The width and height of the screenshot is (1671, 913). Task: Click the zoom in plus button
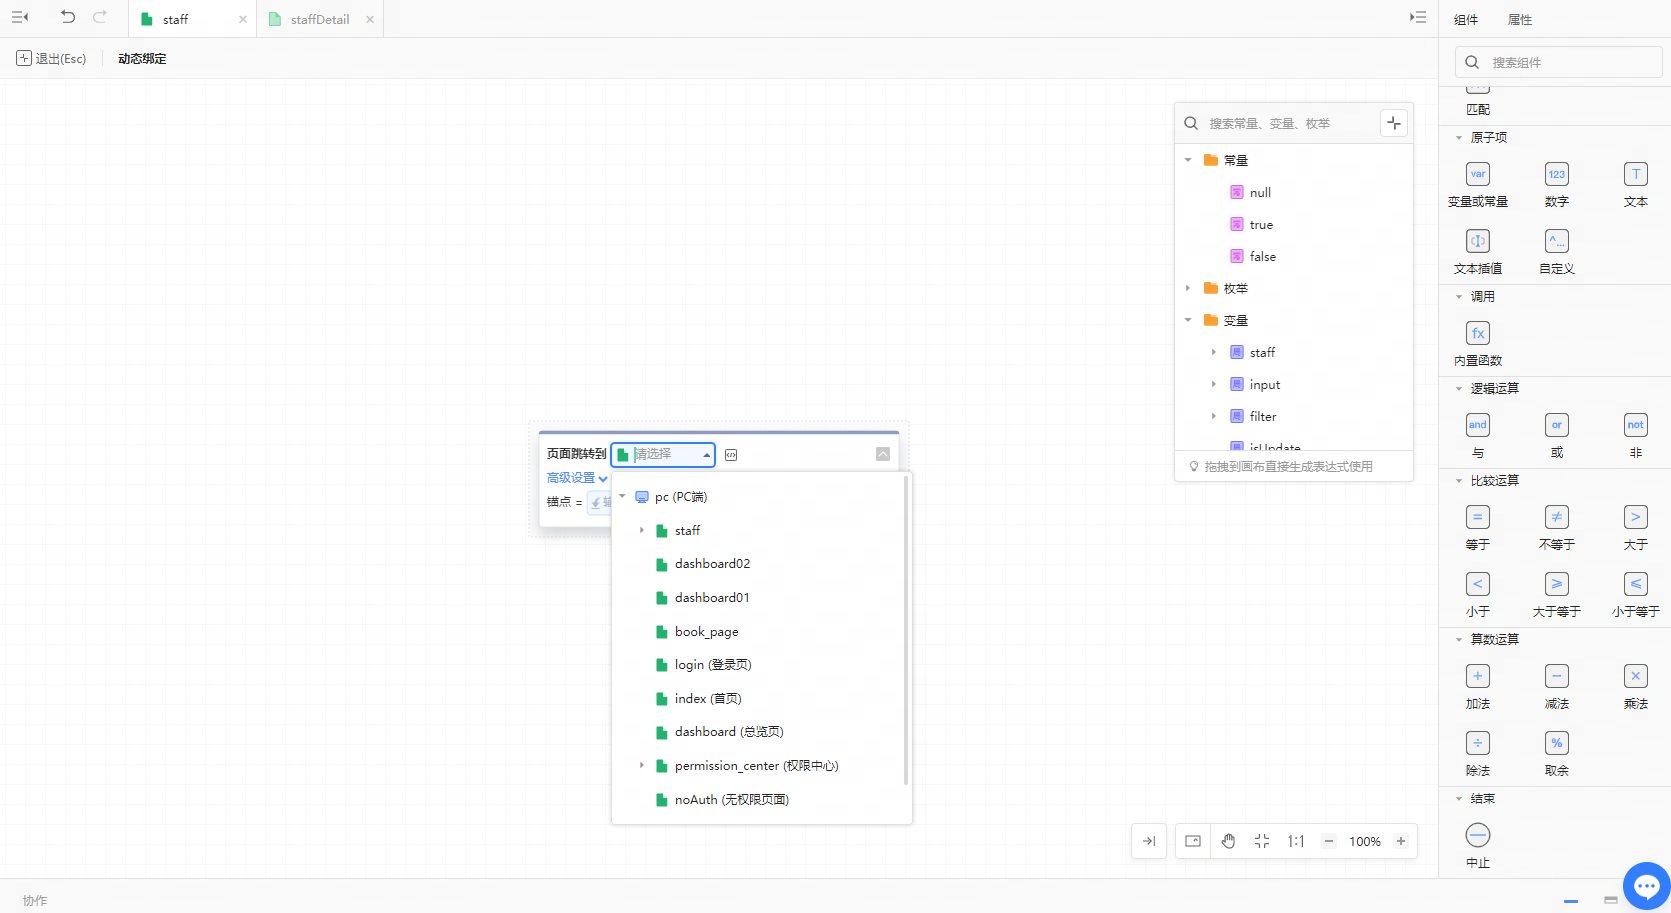pyautogui.click(x=1401, y=841)
